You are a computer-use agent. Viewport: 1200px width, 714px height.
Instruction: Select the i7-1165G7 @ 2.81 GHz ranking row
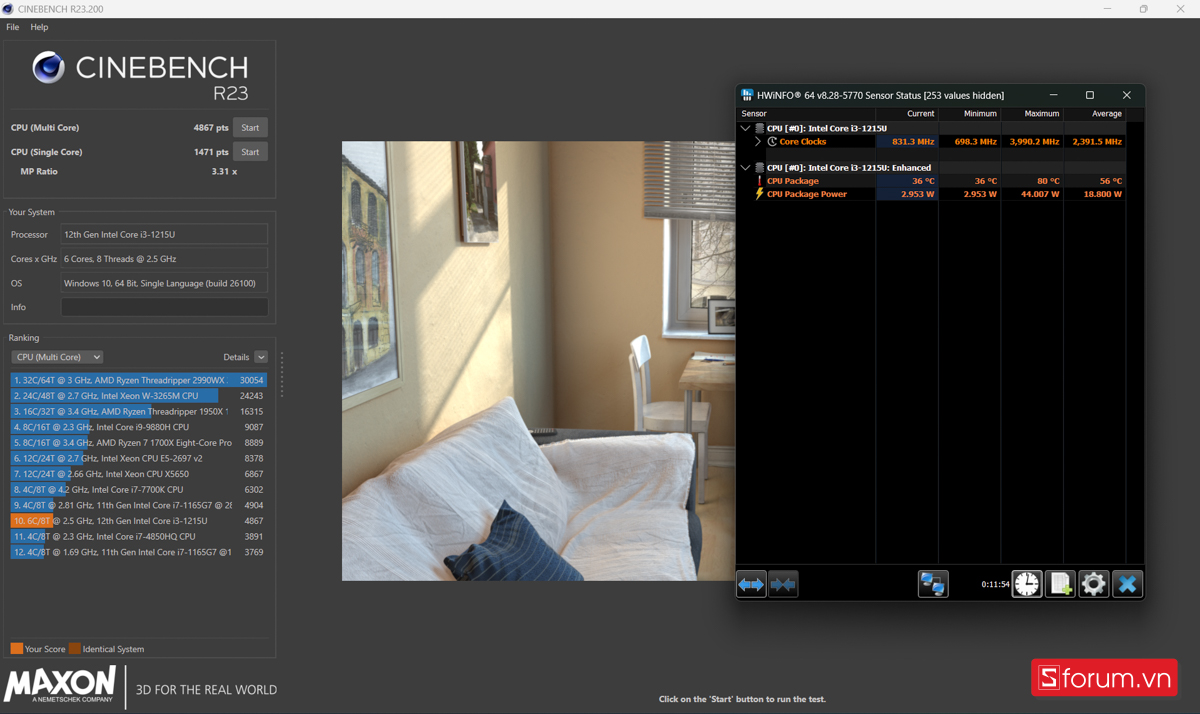coord(139,505)
